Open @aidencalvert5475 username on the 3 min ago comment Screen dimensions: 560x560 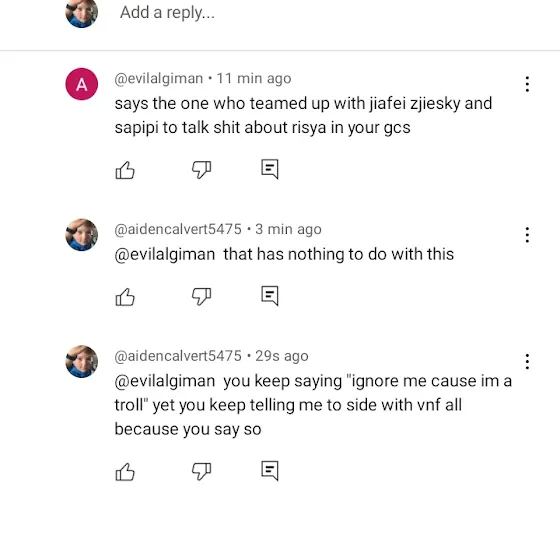178,229
